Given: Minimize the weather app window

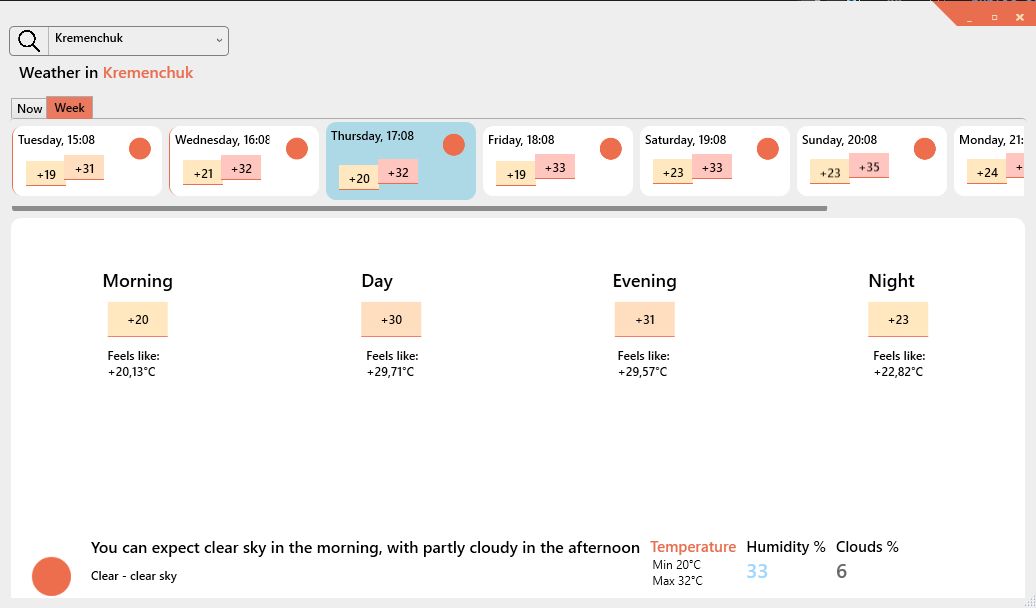Looking at the screenshot, I should [969, 18].
